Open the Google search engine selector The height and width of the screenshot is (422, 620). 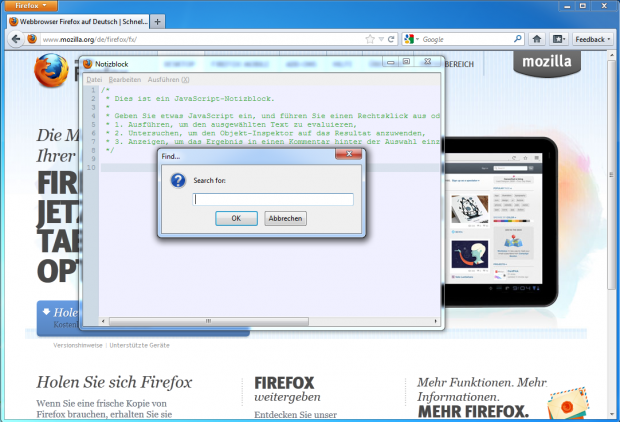[412, 39]
